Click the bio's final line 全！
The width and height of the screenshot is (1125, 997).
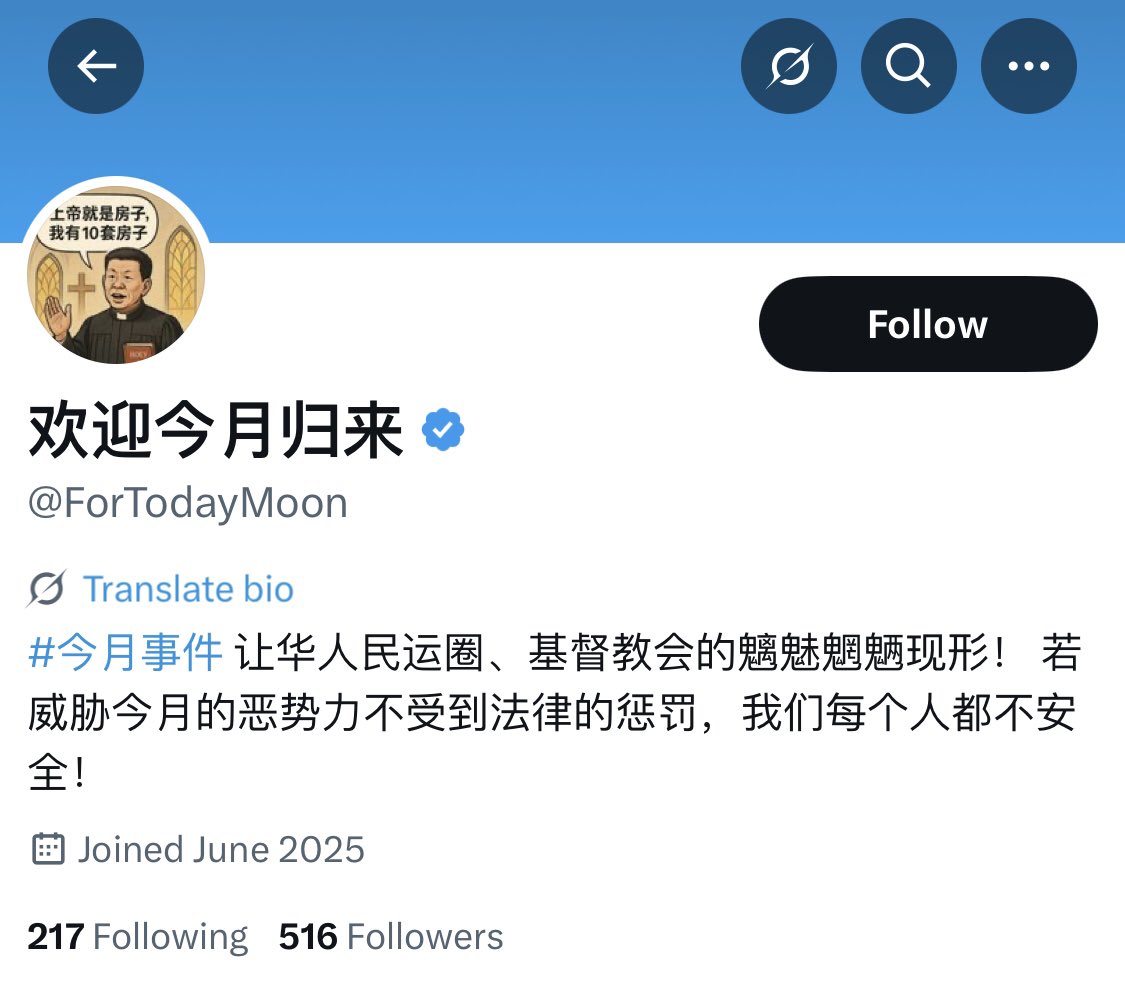[57, 773]
